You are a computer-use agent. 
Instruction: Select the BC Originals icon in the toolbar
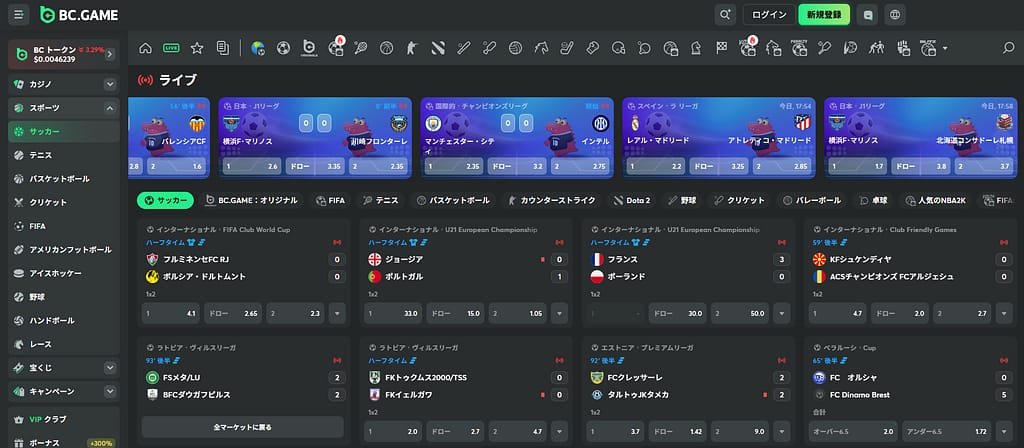(x=310, y=48)
